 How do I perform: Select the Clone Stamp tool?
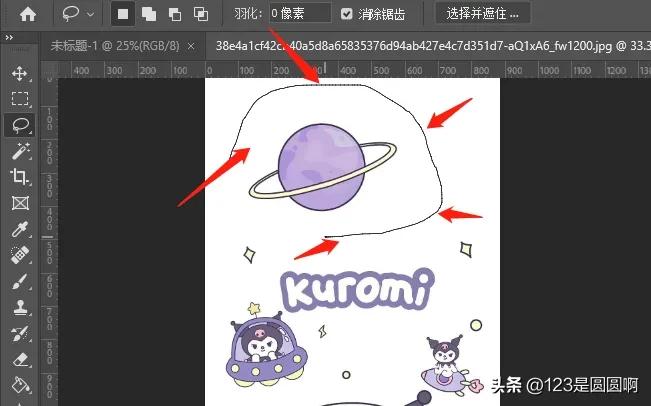pyautogui.click(x=20, y=308)
